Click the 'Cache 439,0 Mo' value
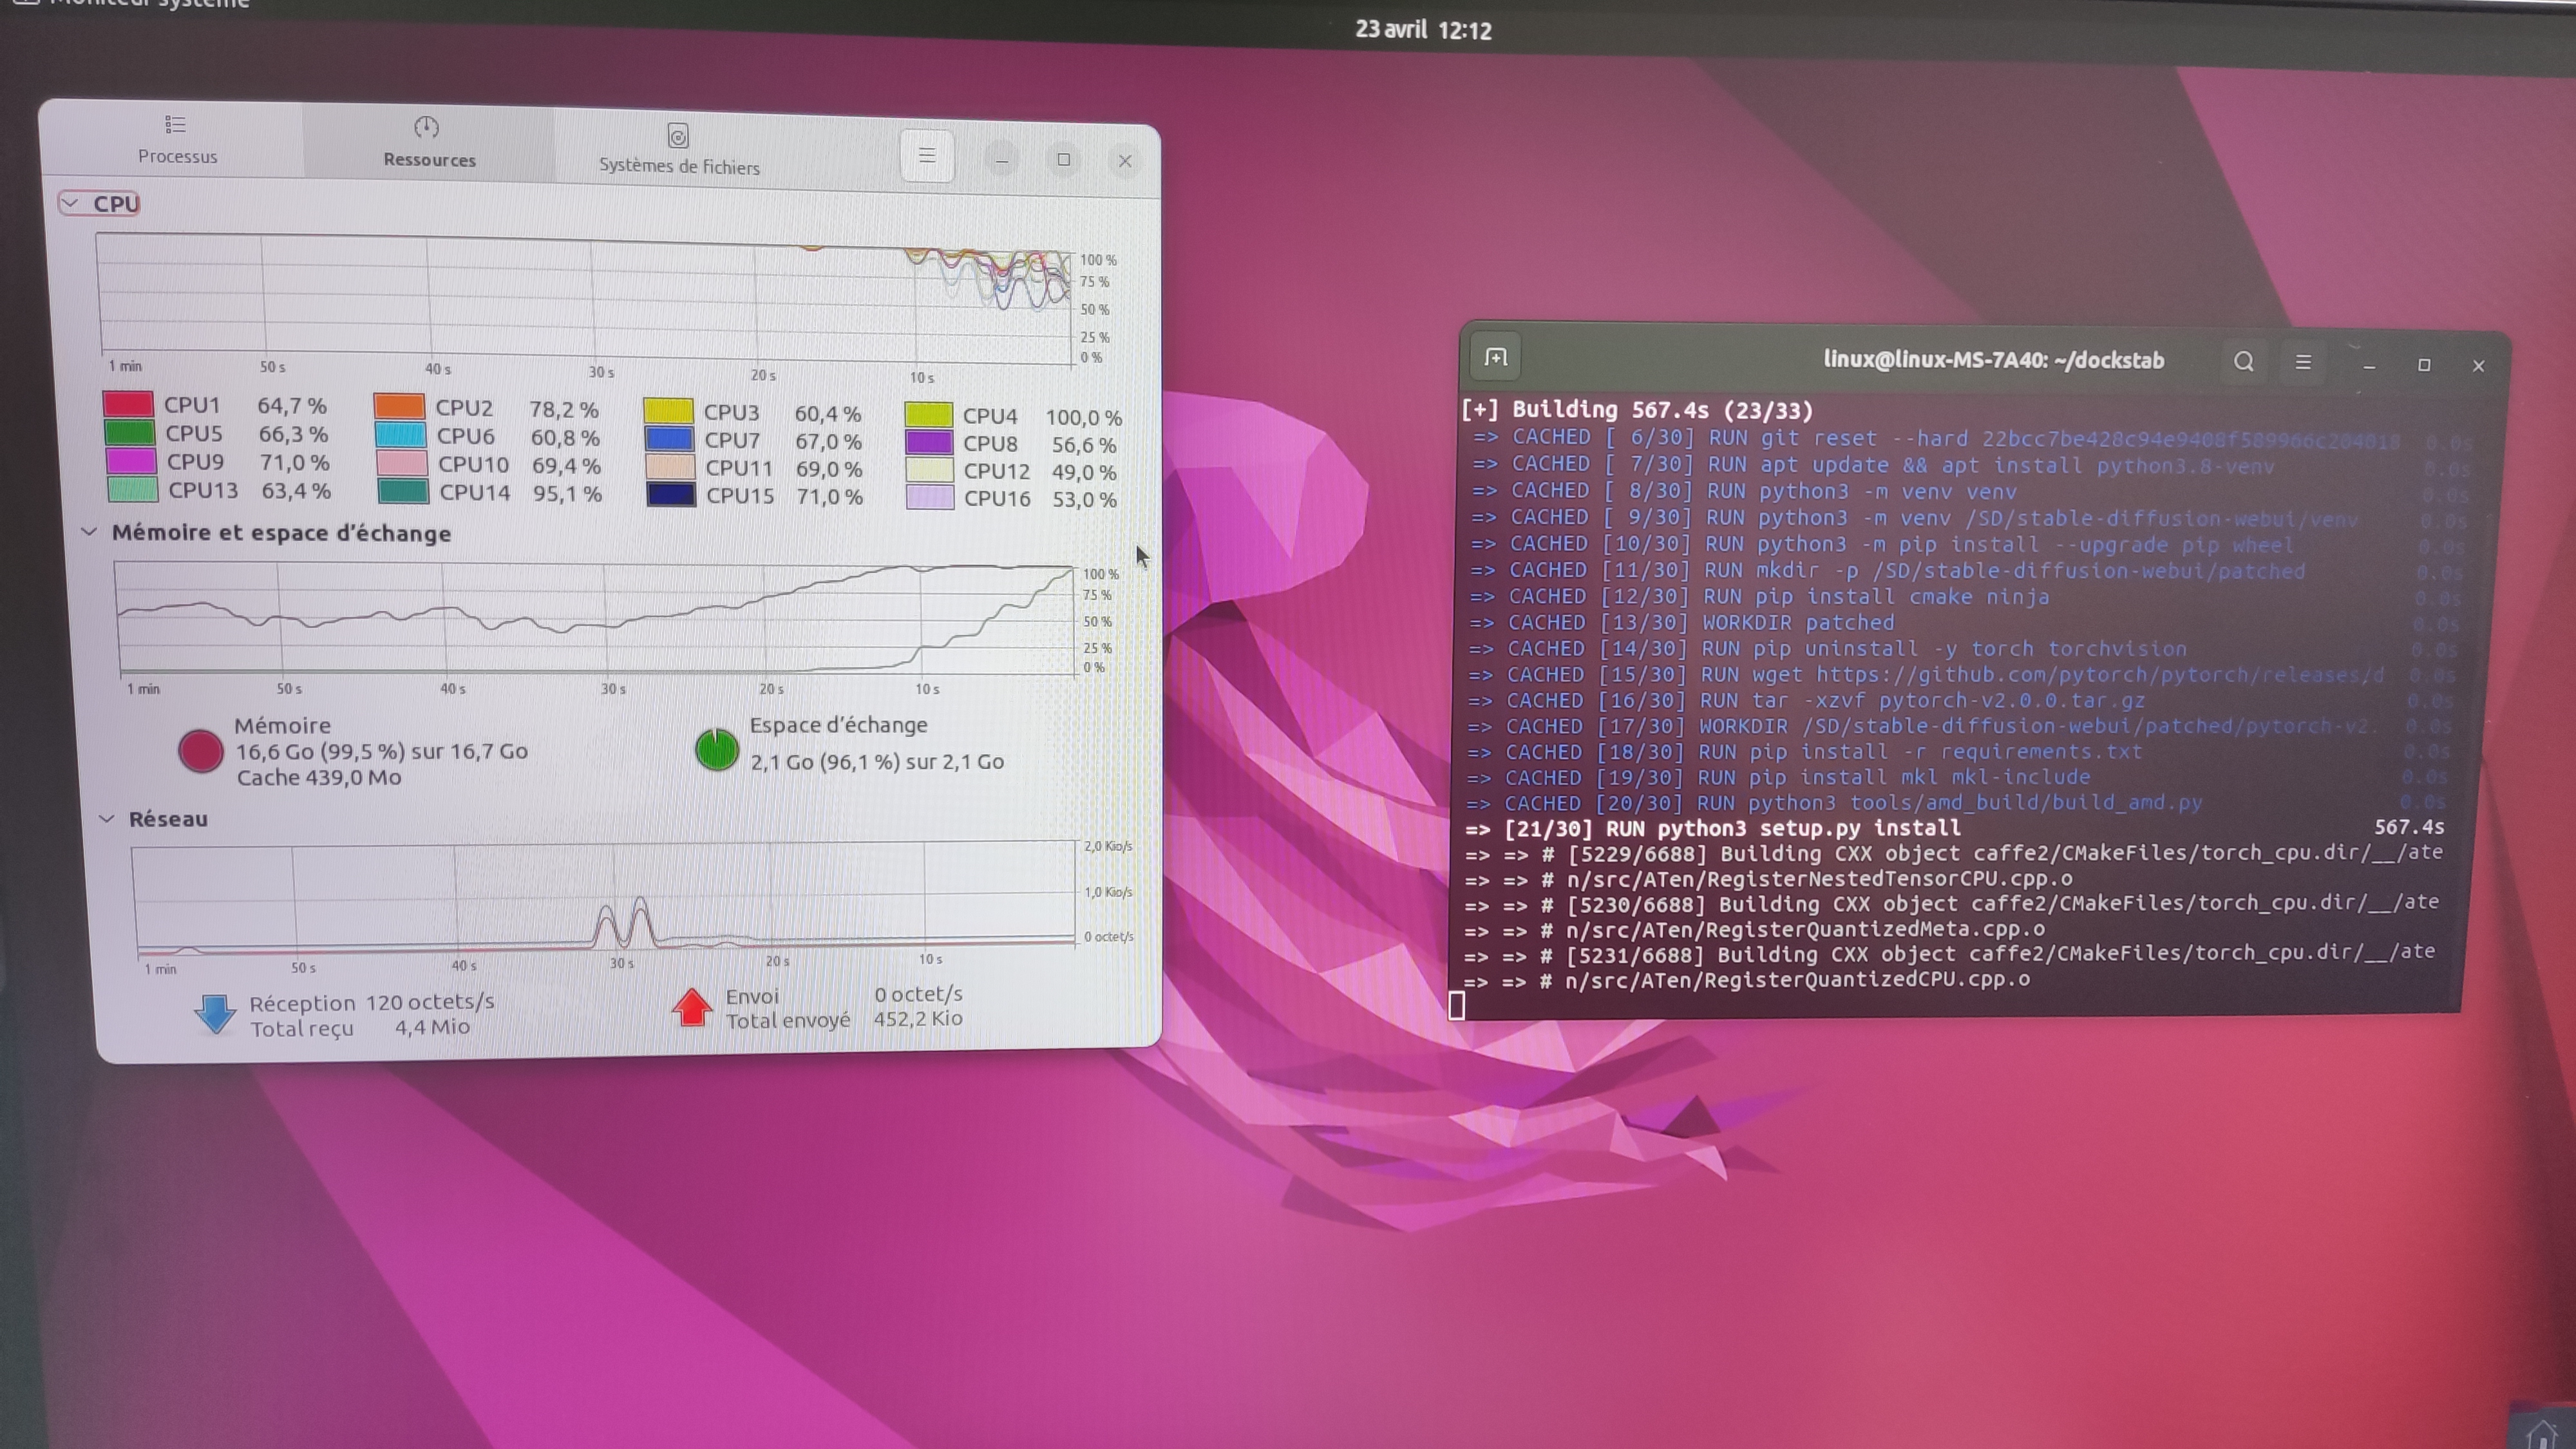Screen dimensions: 2576x1449 pyautogui.click(x=319, y=777)
